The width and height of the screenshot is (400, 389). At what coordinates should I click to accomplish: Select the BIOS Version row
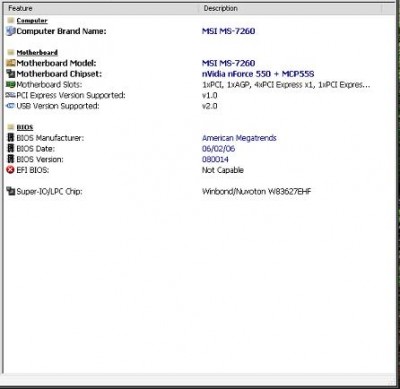coord(200,159)
